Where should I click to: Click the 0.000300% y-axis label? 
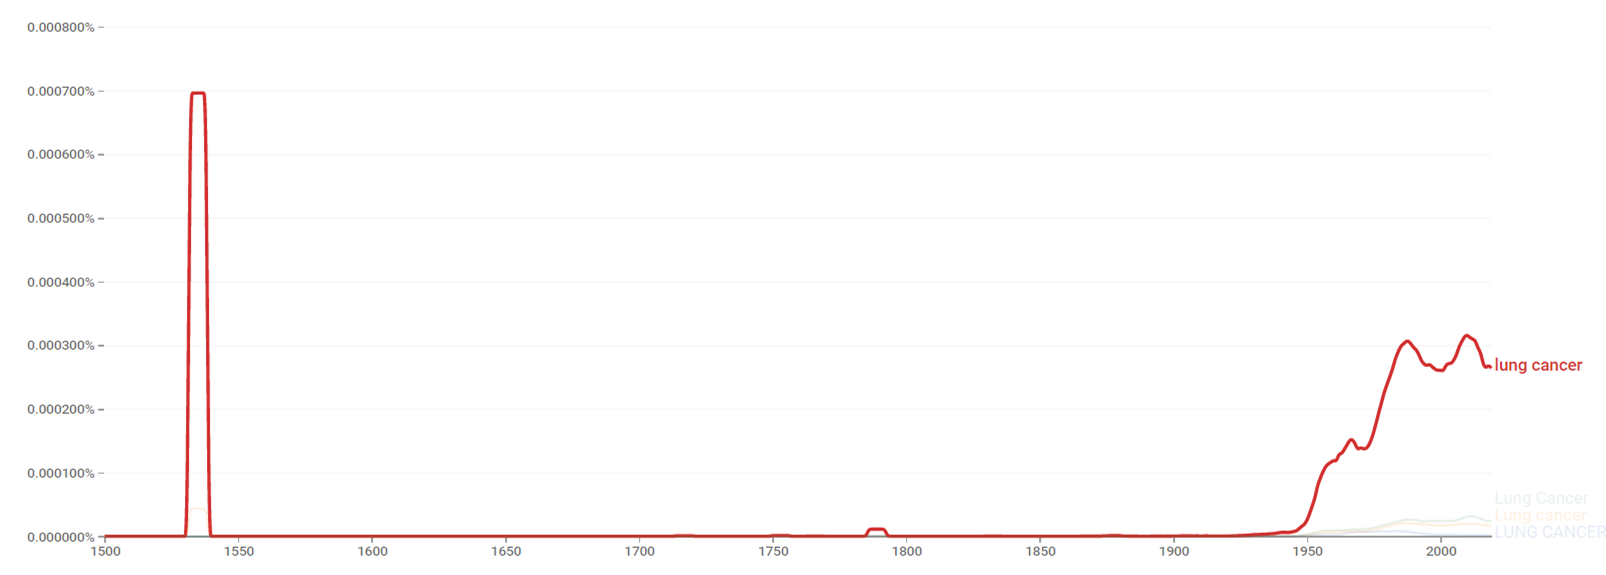[x=61, y=346]
